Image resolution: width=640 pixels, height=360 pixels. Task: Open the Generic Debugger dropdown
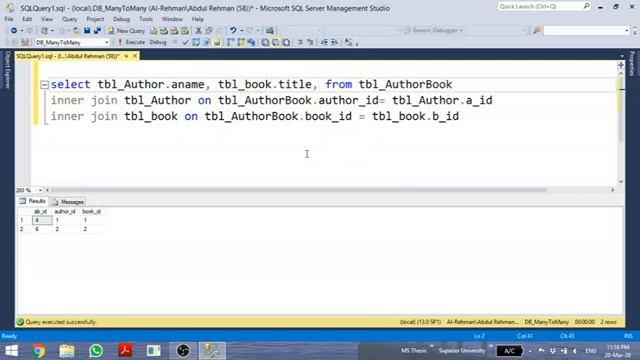click(x=461, y=31)
